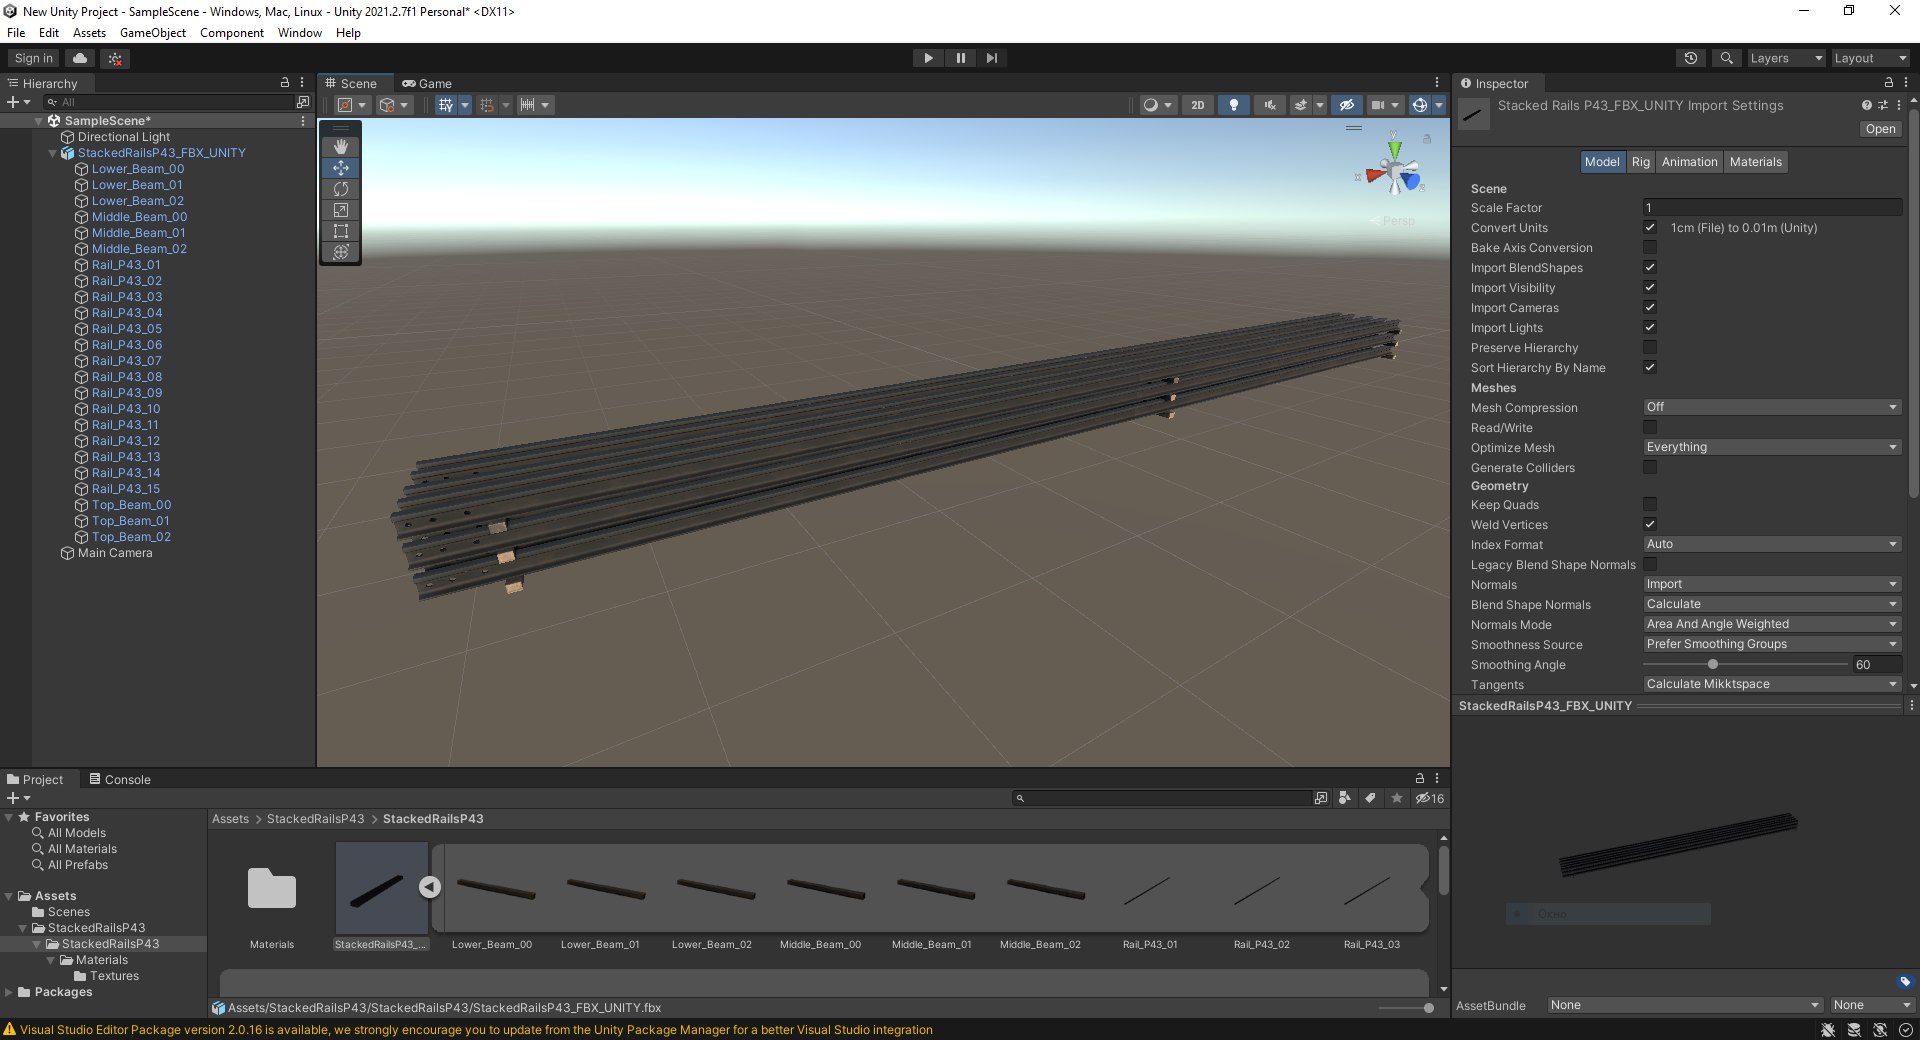1920x1040 pixels.
Task: Click the Pause button
Action: point(960,58)
